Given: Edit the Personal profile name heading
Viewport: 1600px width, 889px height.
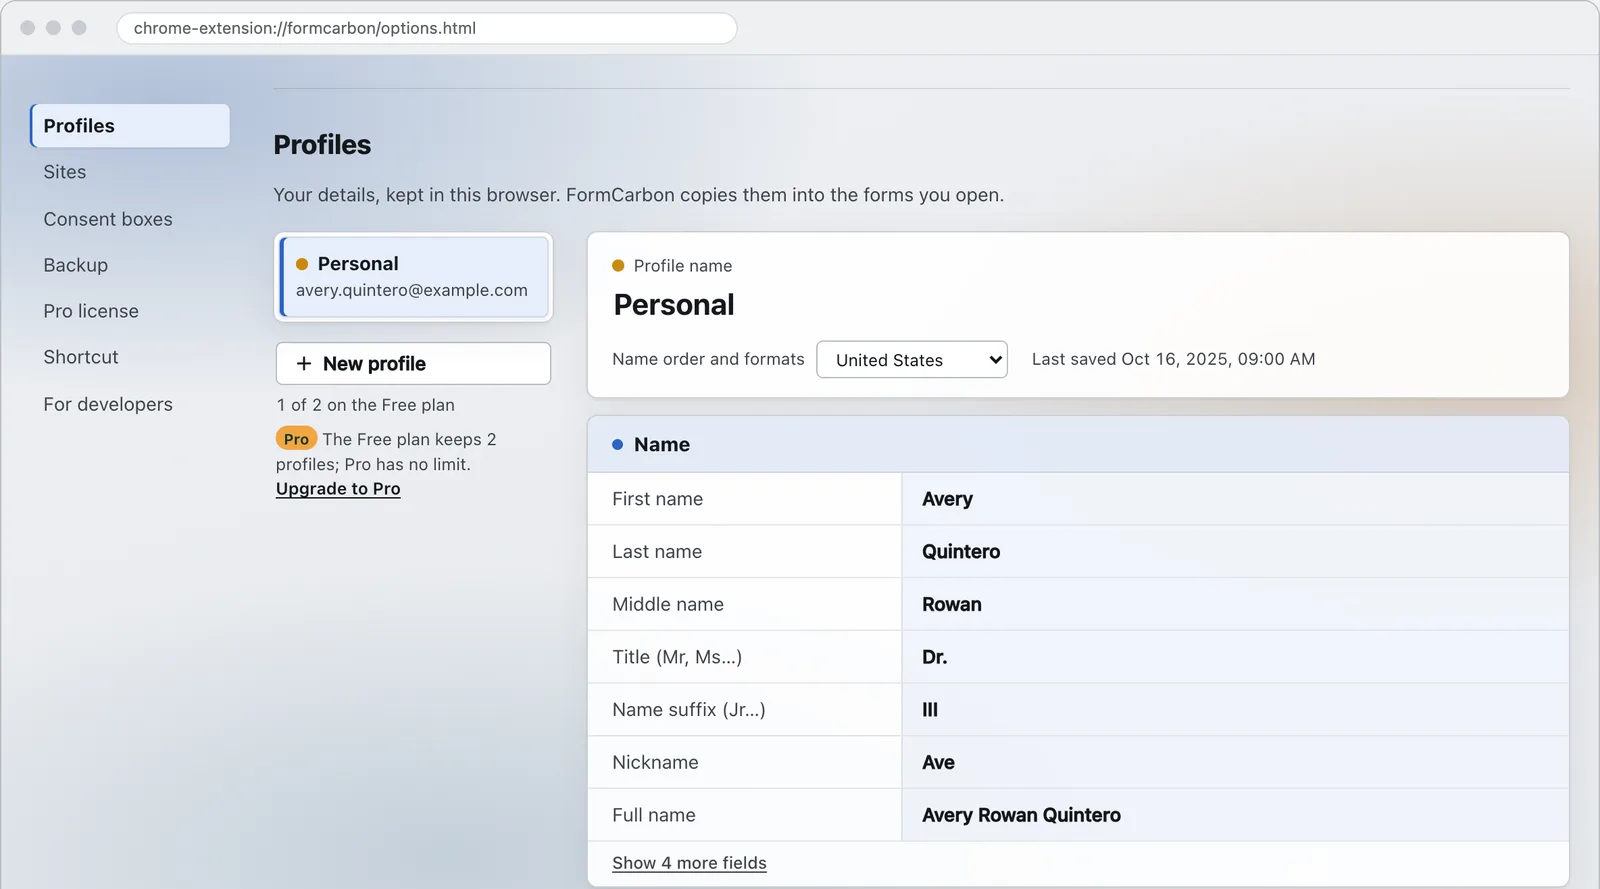Looking at the screenshot, I should pos(674,305).
